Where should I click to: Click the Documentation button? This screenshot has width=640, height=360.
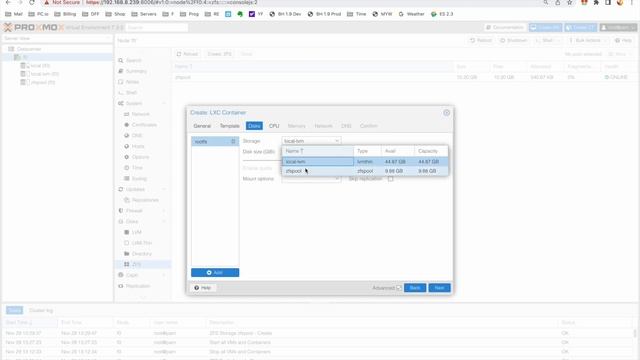point(505,27)
